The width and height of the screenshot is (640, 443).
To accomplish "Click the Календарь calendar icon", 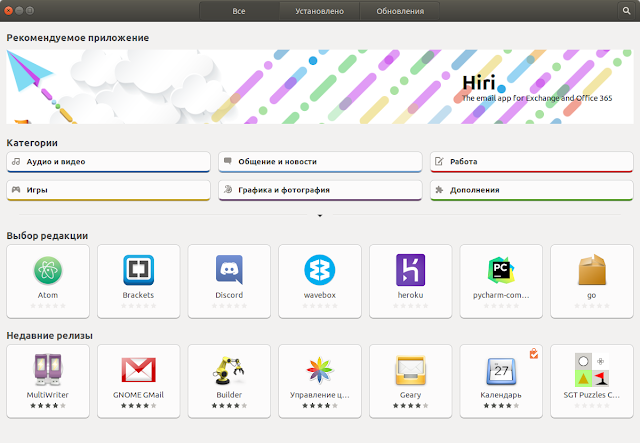I will click(x=501, y=371).
